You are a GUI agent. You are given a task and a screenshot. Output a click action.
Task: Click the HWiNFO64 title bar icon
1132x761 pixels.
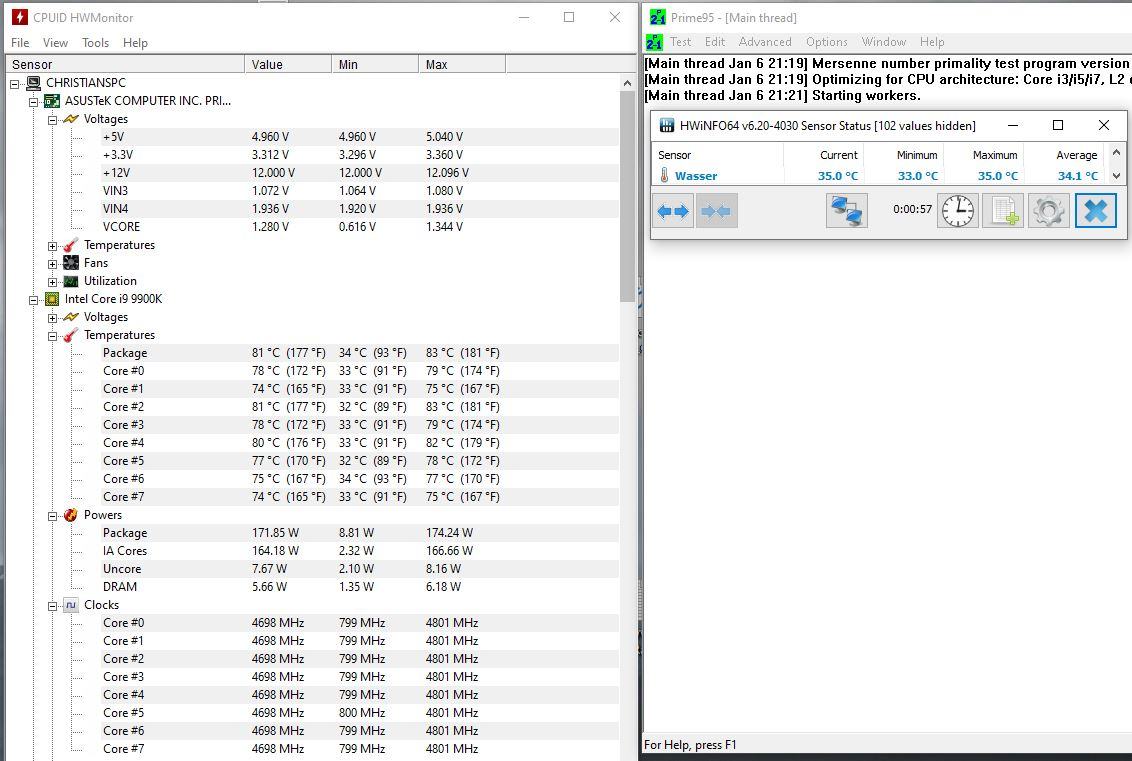click(x=666, y=126)
